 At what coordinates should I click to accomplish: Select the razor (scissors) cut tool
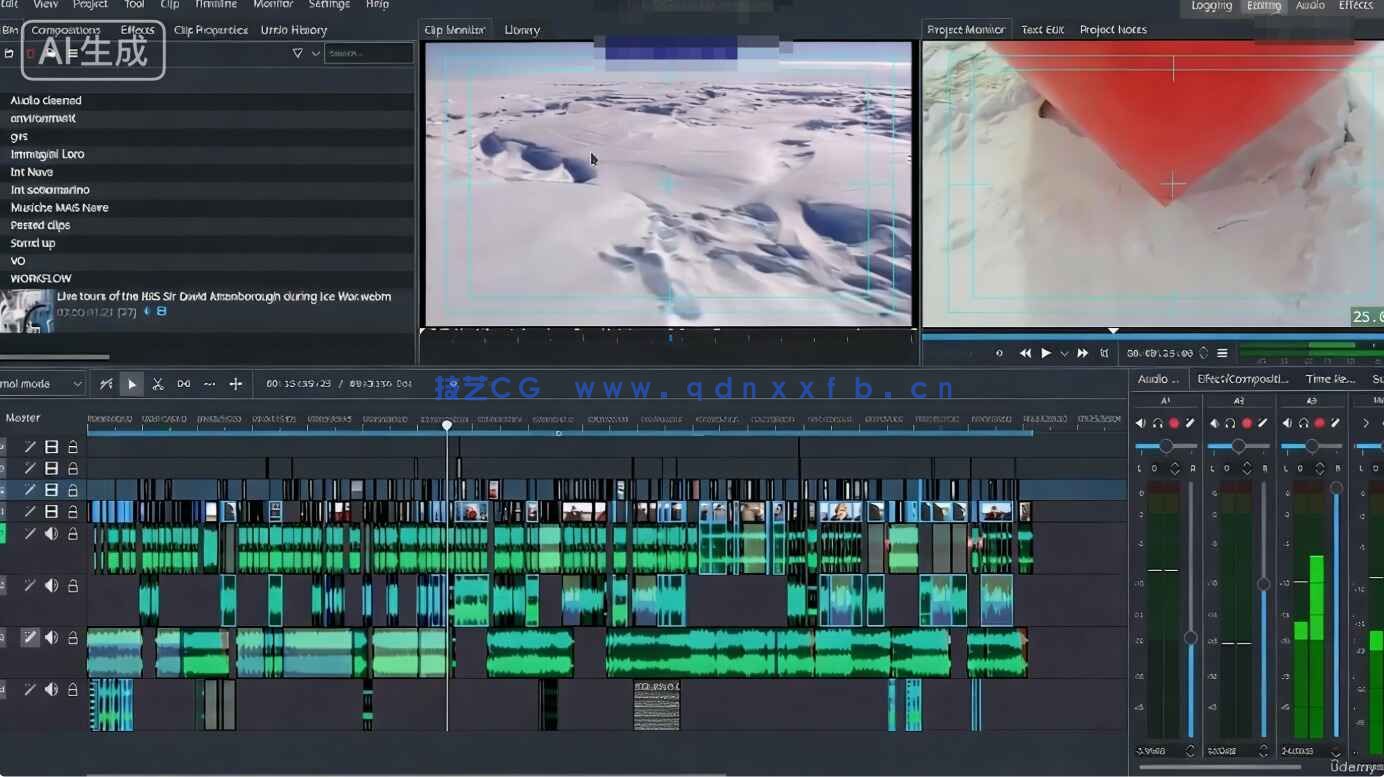click(158, 384)
